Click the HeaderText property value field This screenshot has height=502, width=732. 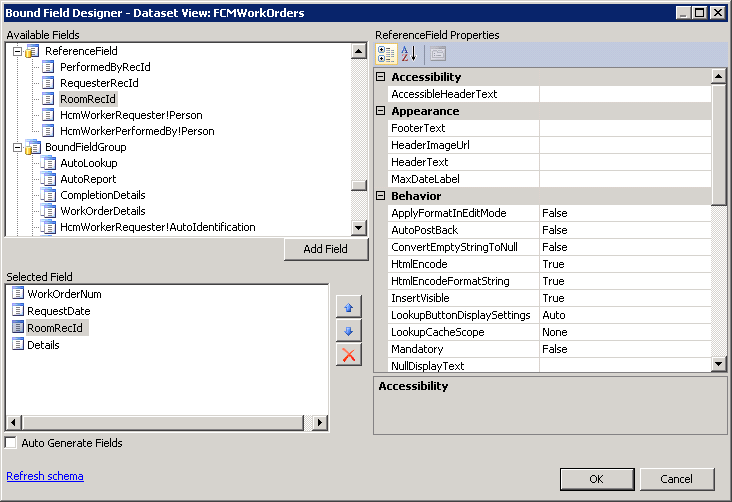click(x=625, y=162)
